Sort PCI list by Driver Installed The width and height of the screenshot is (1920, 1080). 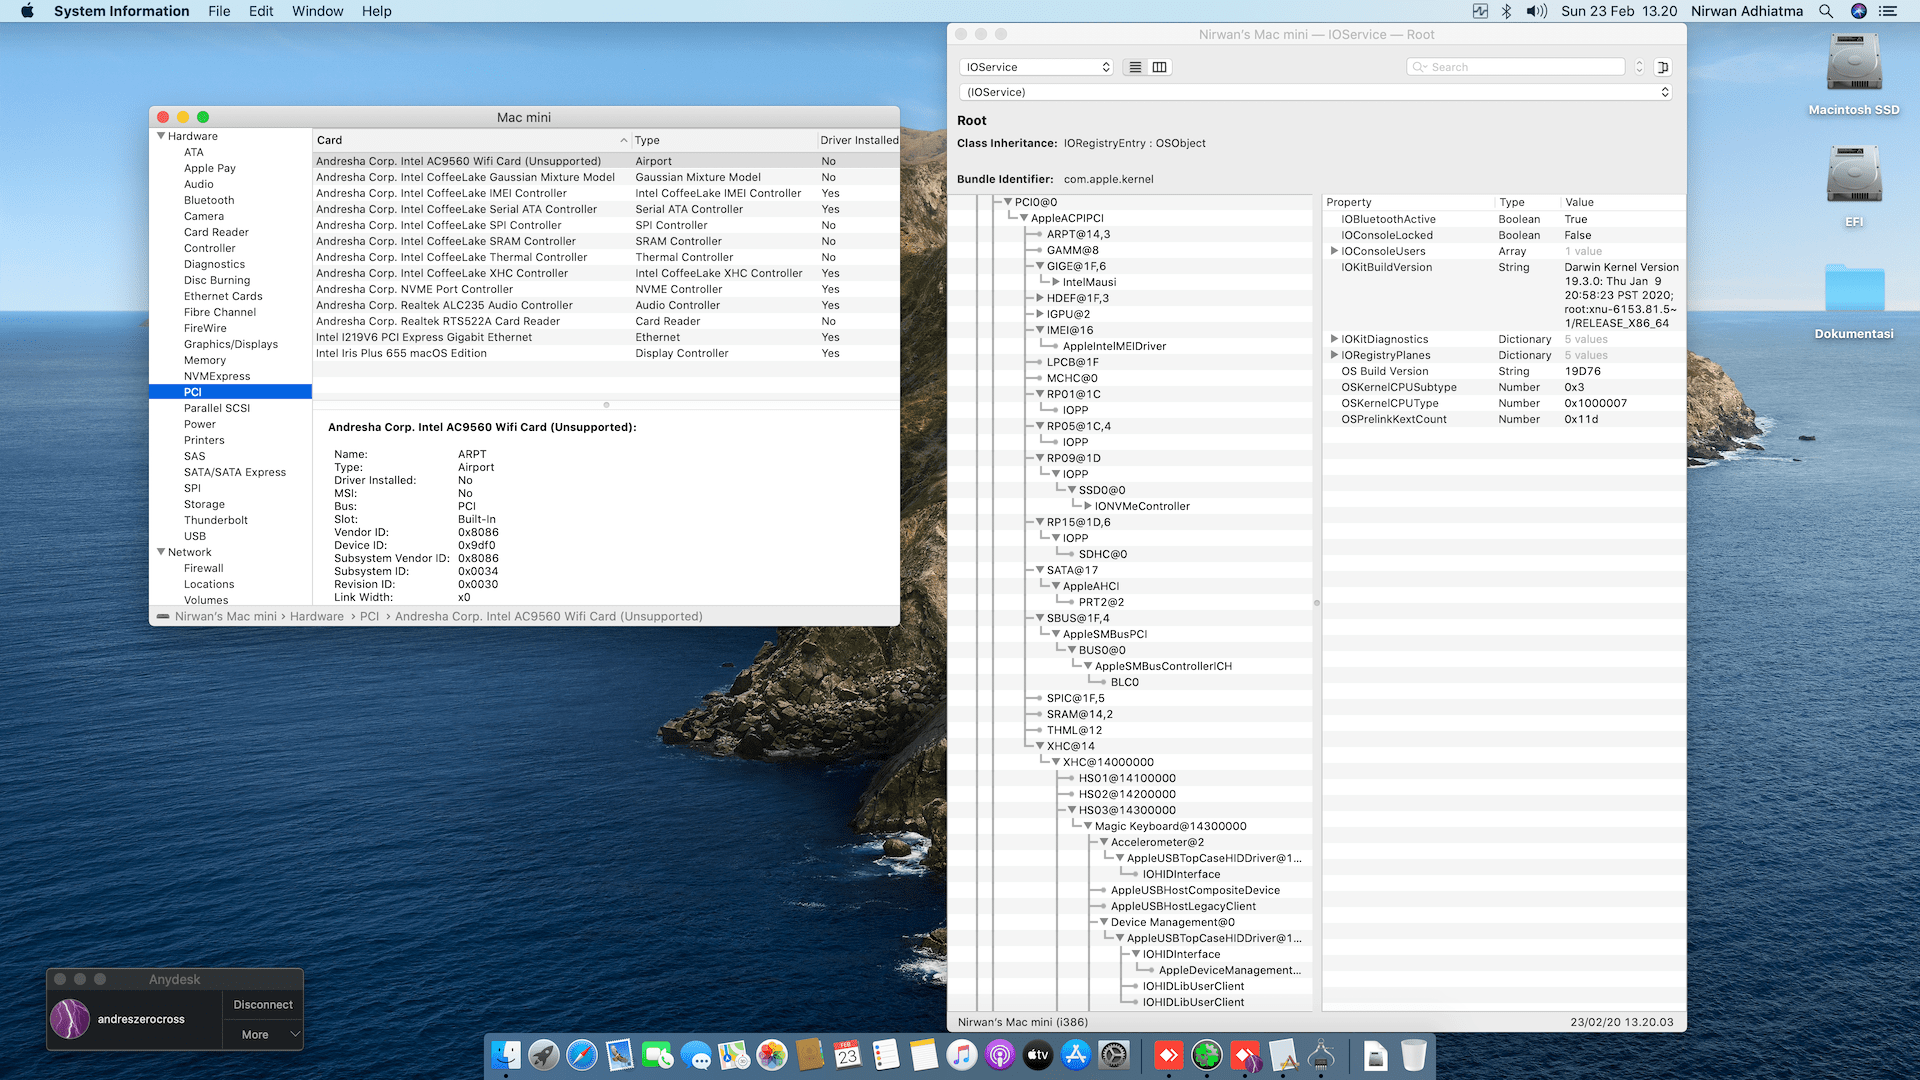pyautogui.click(x=858, y=140)
